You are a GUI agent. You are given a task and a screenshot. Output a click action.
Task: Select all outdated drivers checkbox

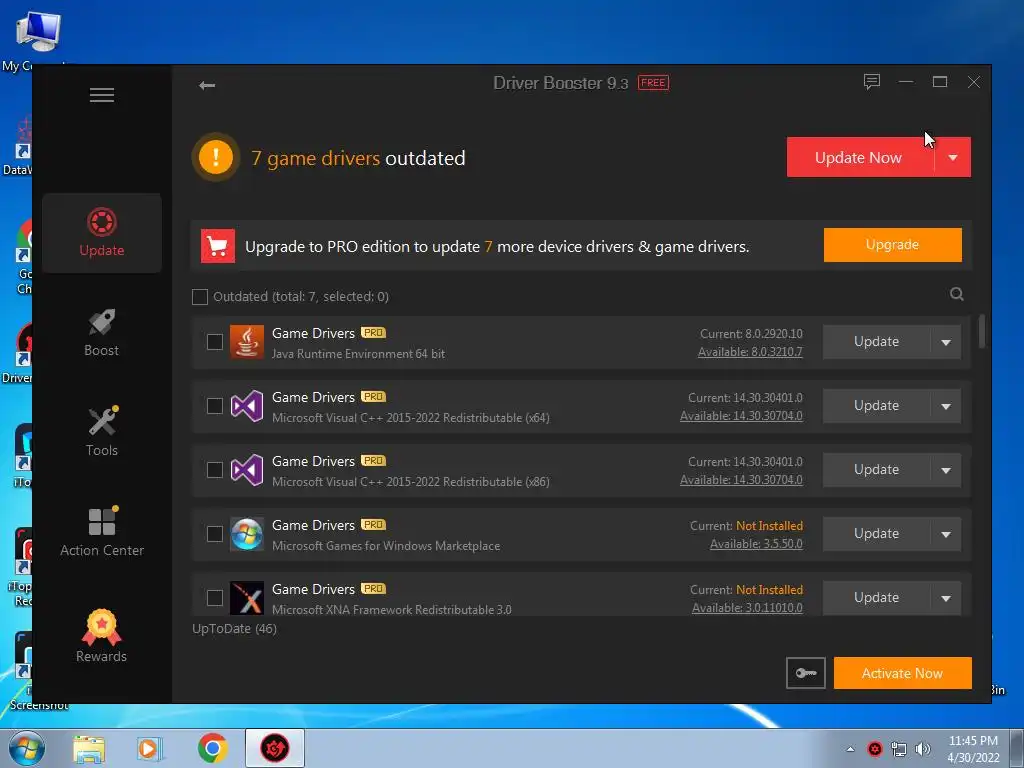coord(200,297)
